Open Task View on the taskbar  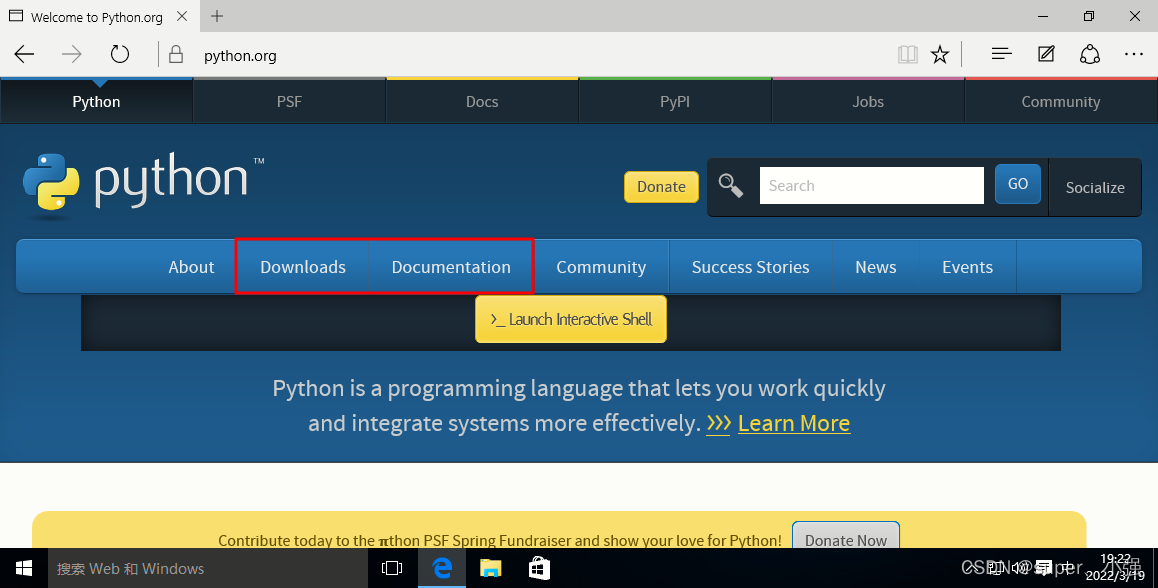tap(392, 568)
